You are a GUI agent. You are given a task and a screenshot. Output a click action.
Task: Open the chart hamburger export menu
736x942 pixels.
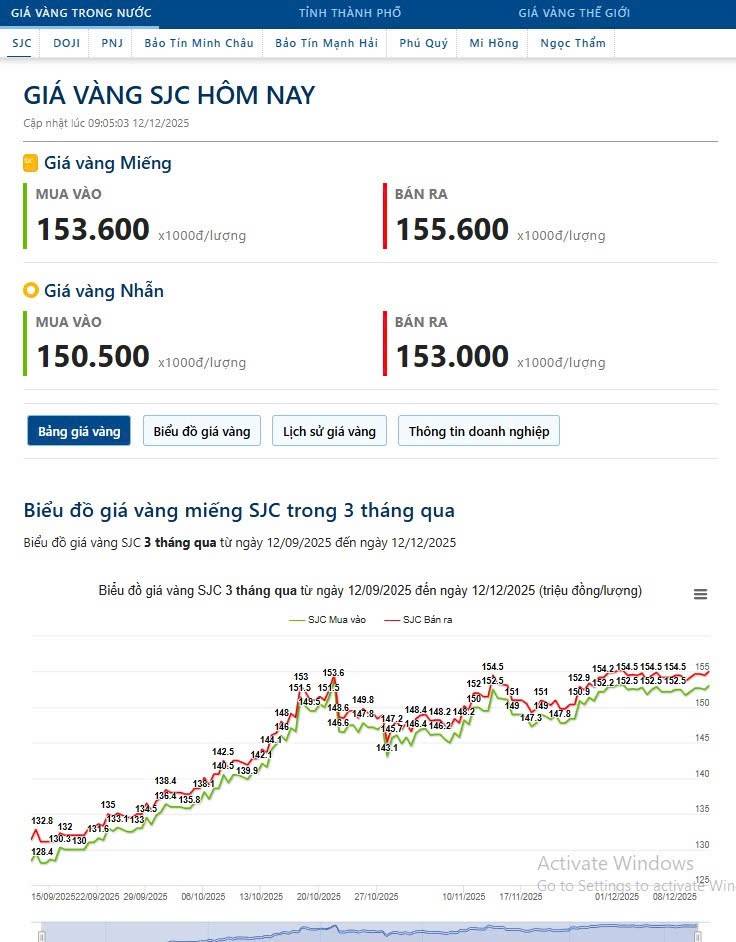pos(700,593)
